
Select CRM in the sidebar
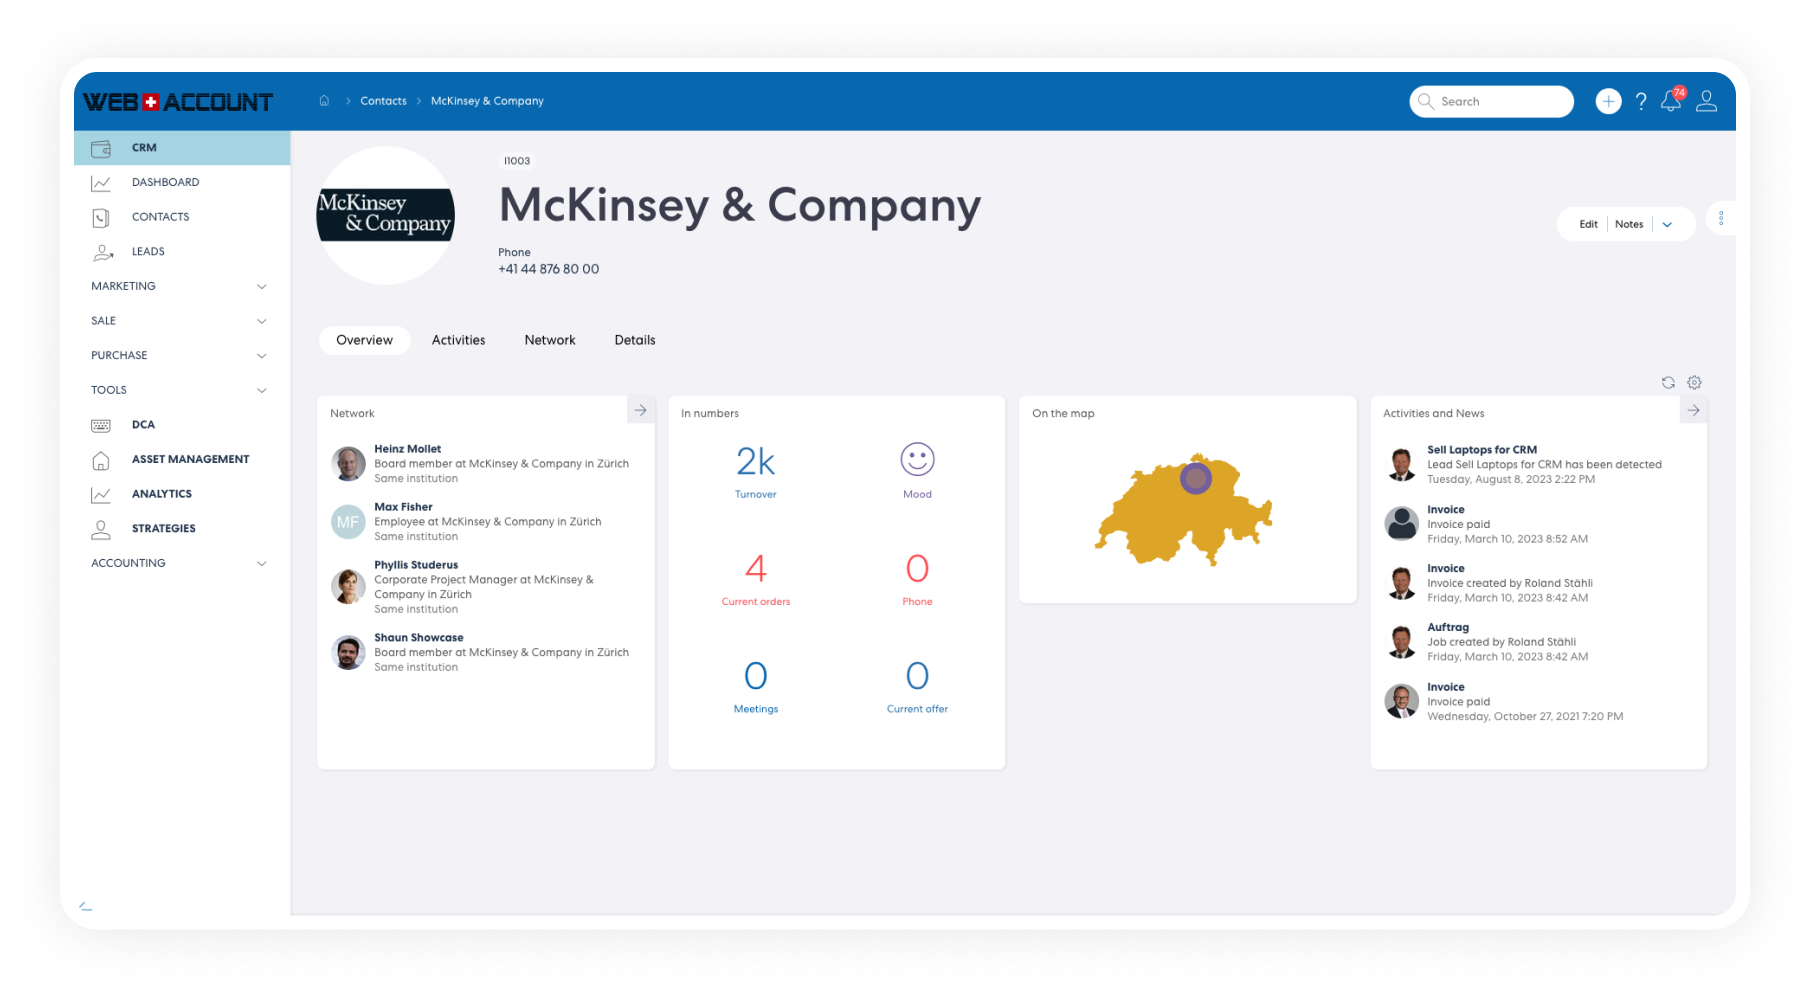(182, 148)
